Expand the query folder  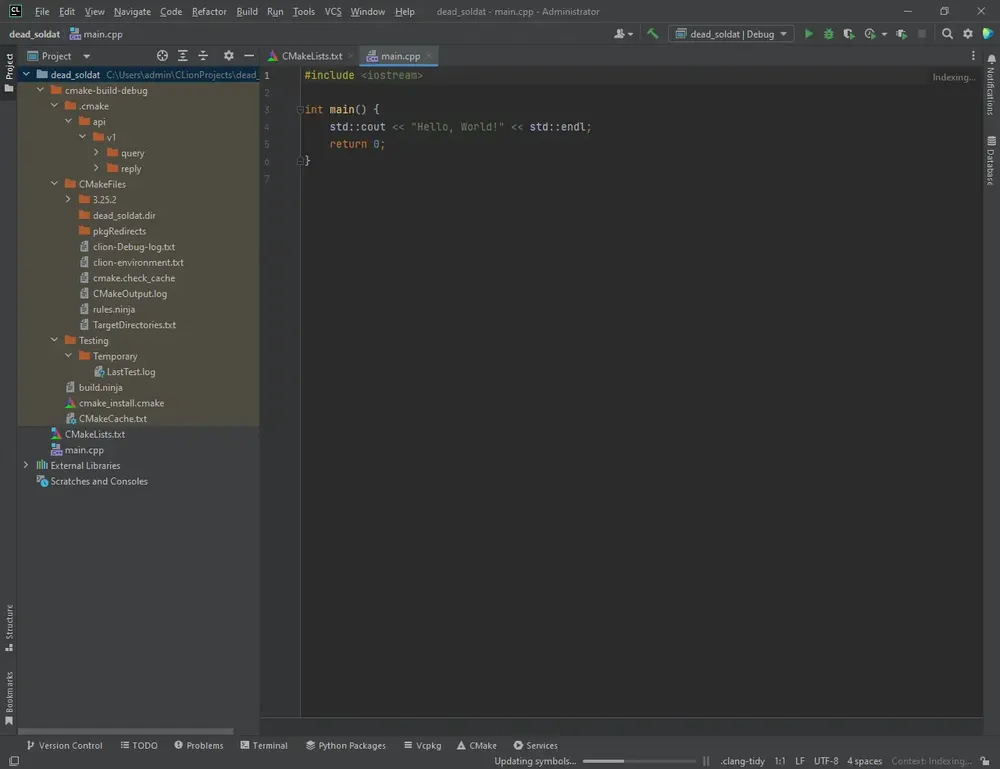click(97, 153)
